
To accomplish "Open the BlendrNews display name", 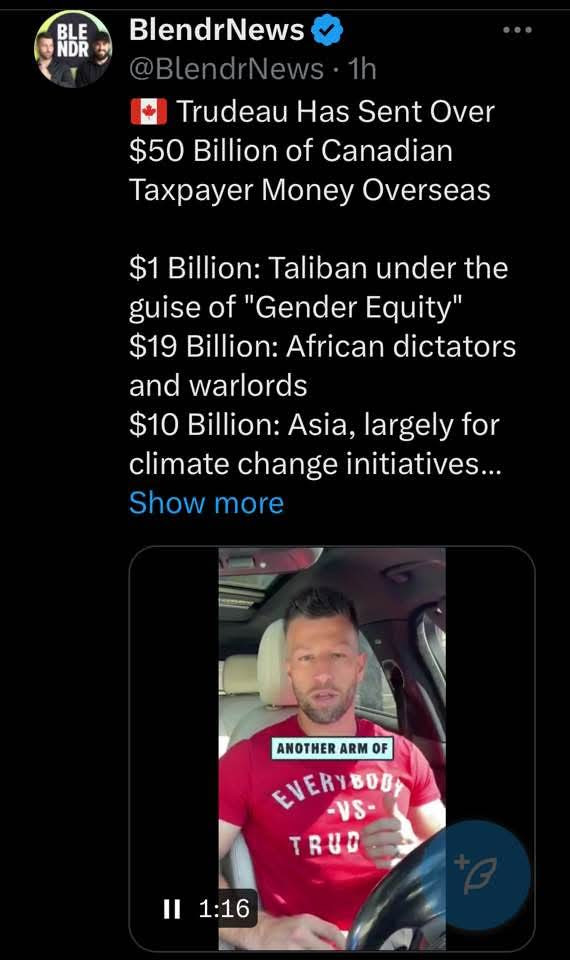I will pos(217,30).
